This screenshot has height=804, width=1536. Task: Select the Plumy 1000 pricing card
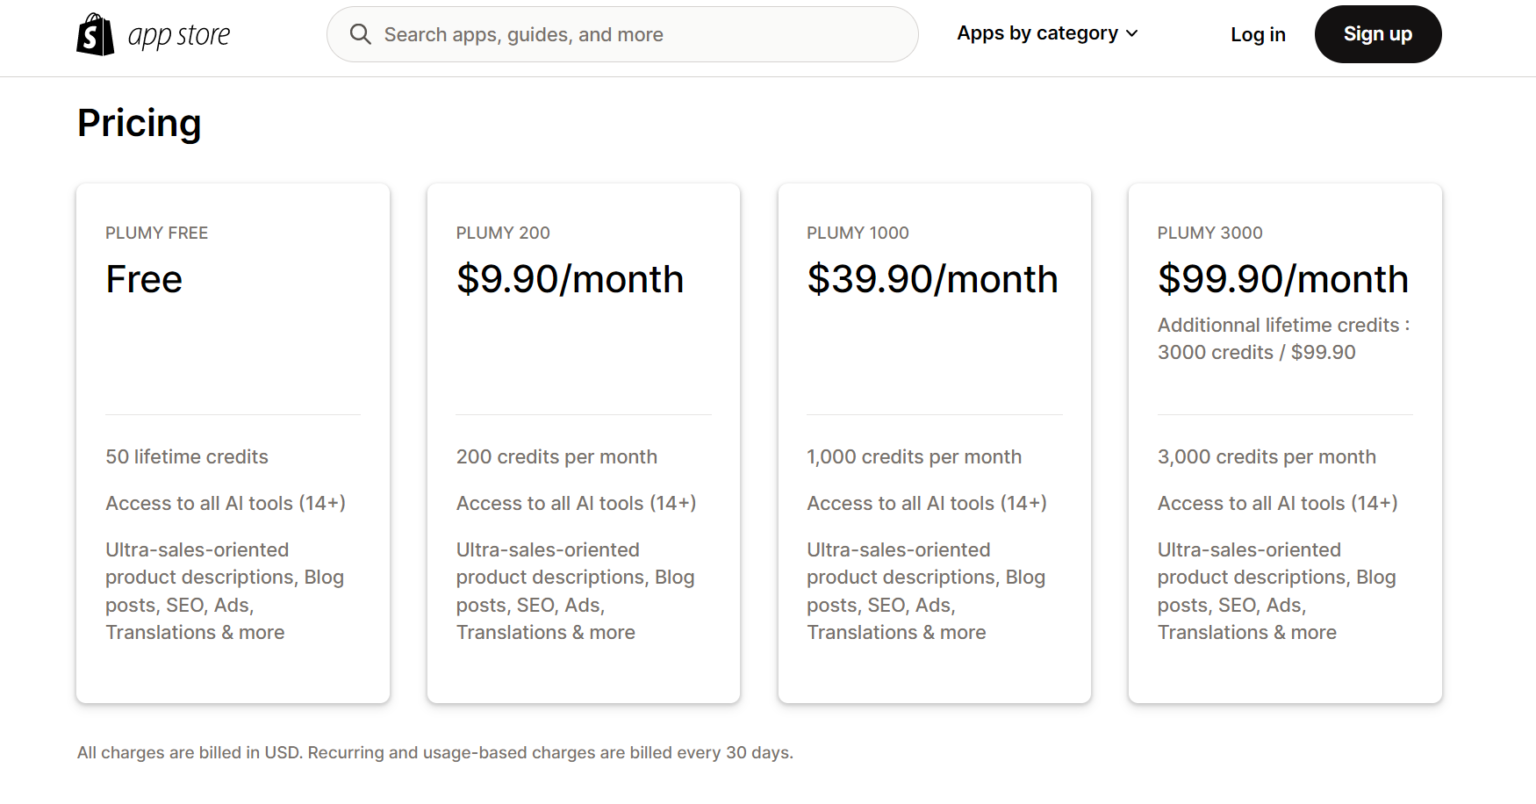tap(934, 443)
